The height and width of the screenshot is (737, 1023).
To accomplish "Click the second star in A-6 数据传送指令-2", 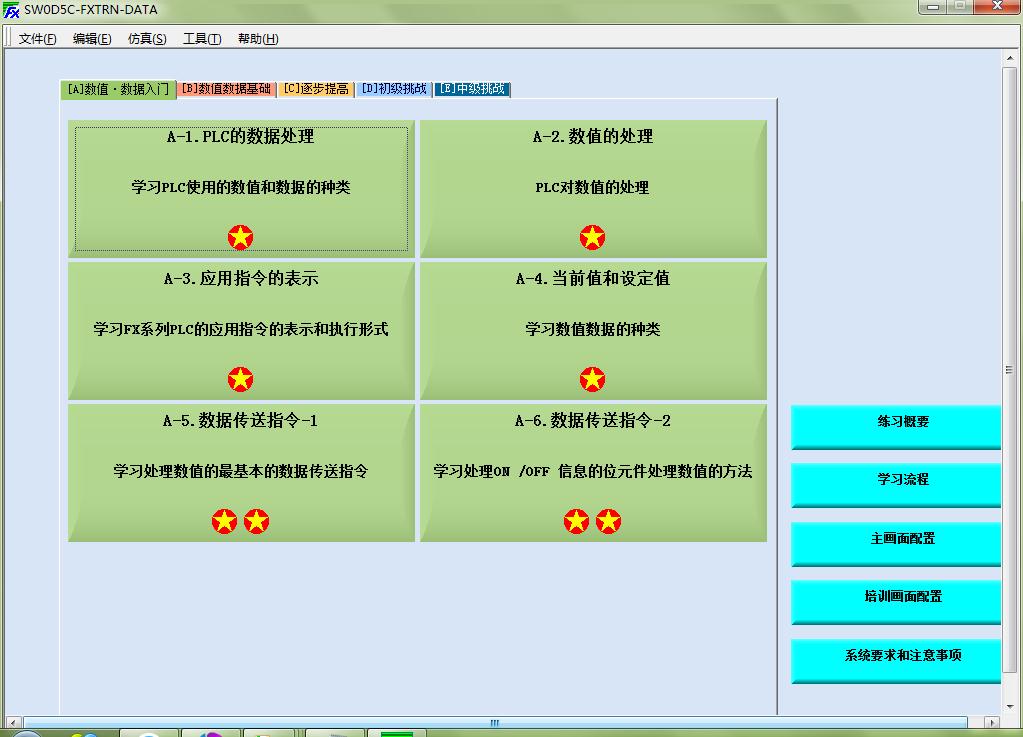I will tap(608, 521).
